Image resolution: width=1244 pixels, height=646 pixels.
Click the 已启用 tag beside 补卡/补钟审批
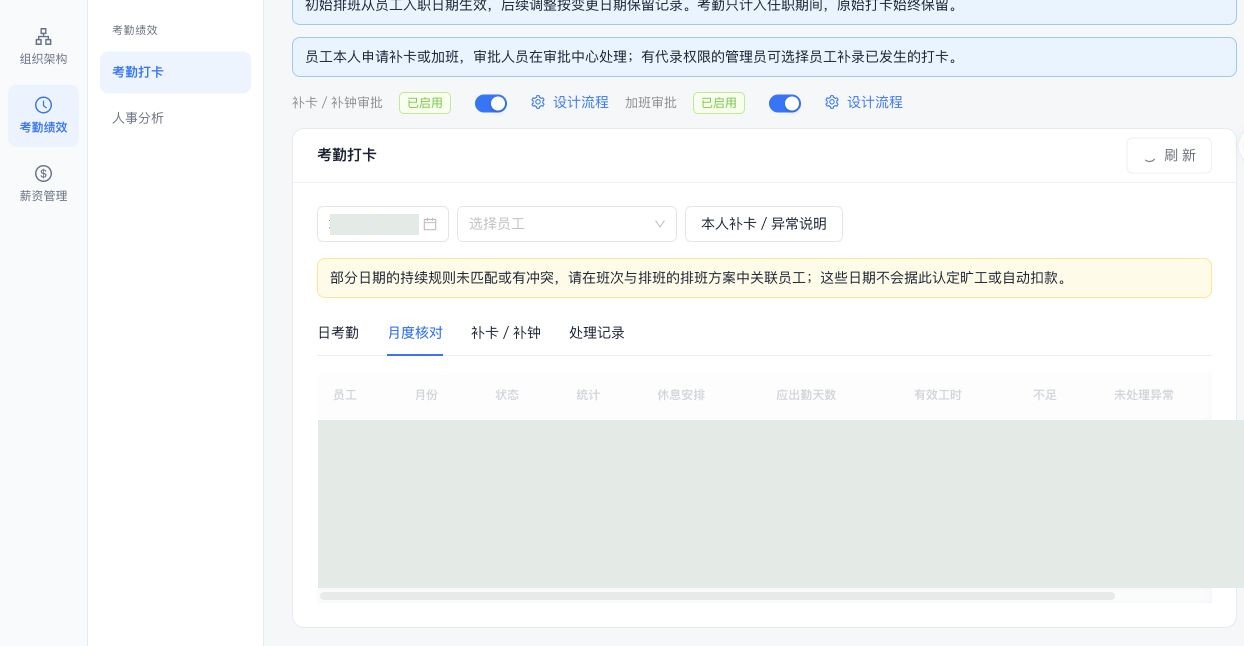point(425,103)
